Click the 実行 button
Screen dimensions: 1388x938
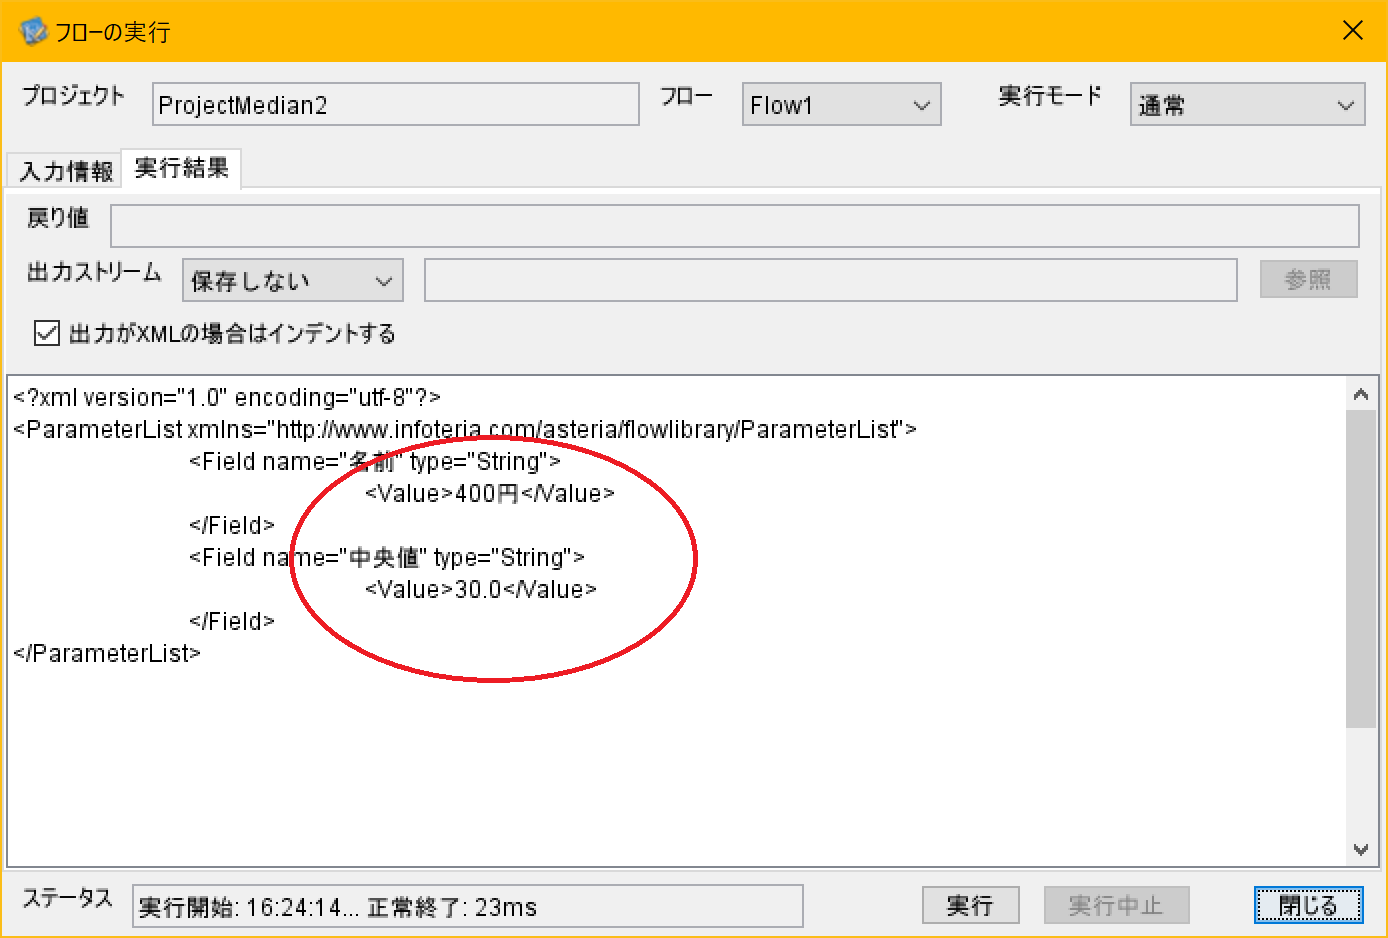[970, 906]
